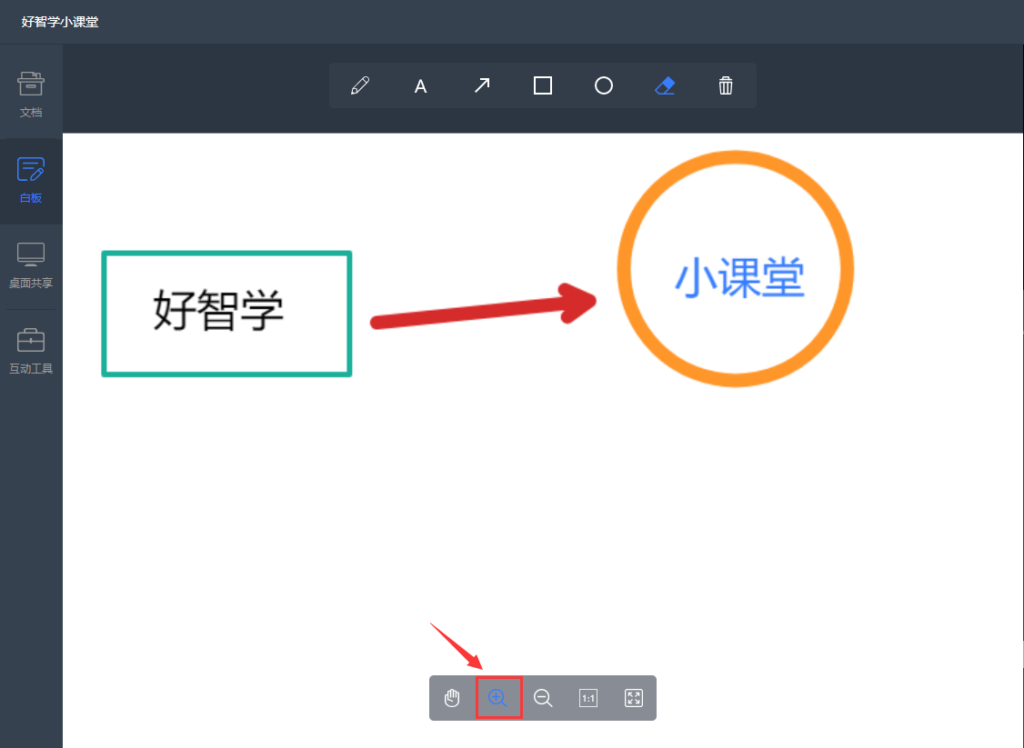Click the trash clear-all icon
1024x748 pixels.
726,86
